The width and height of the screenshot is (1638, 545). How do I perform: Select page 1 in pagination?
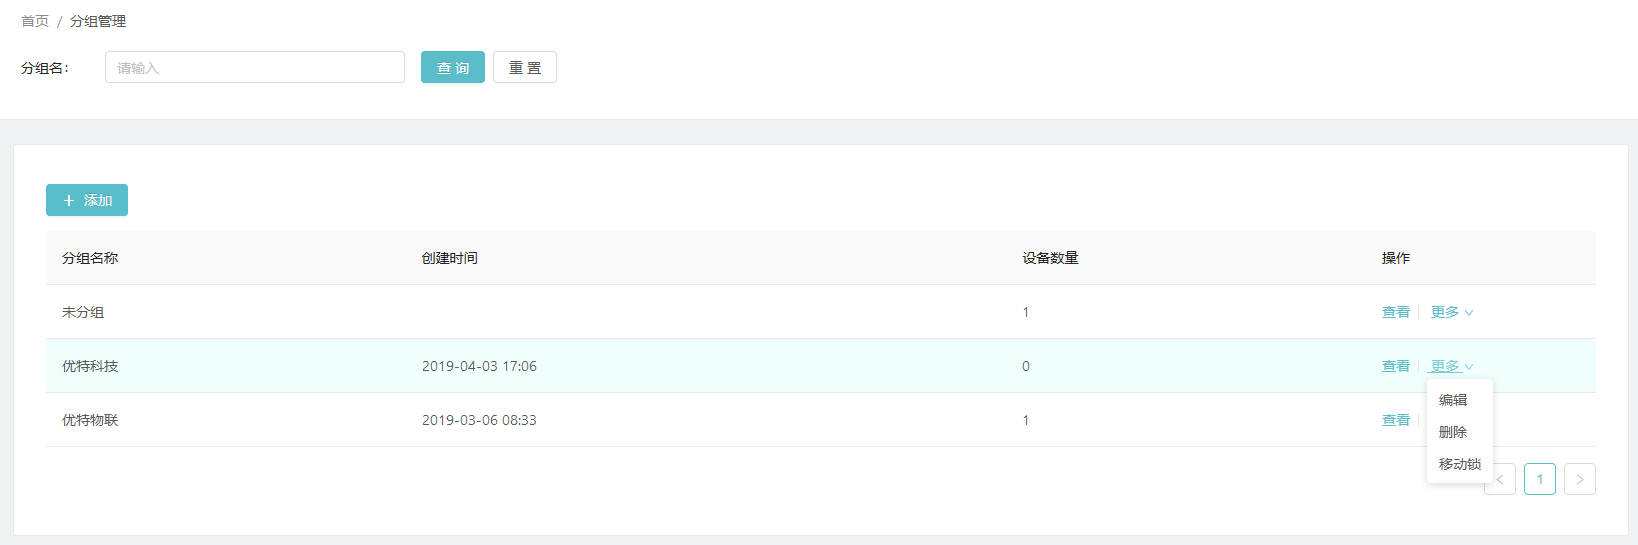pyautogui.click(x=1540, y=479)
